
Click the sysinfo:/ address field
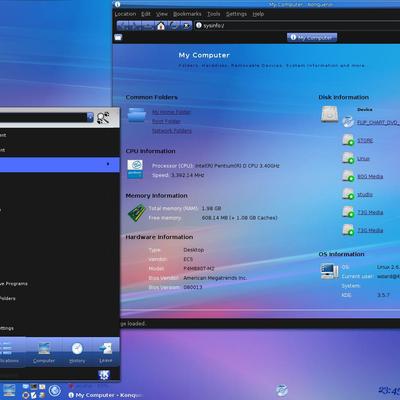pos(297,26)
